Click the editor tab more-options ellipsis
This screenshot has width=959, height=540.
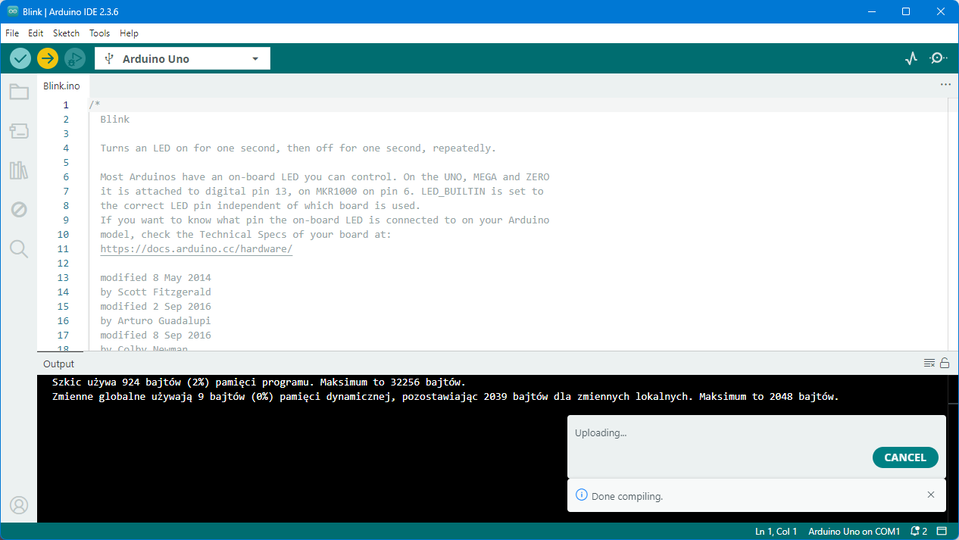(946, 84)
